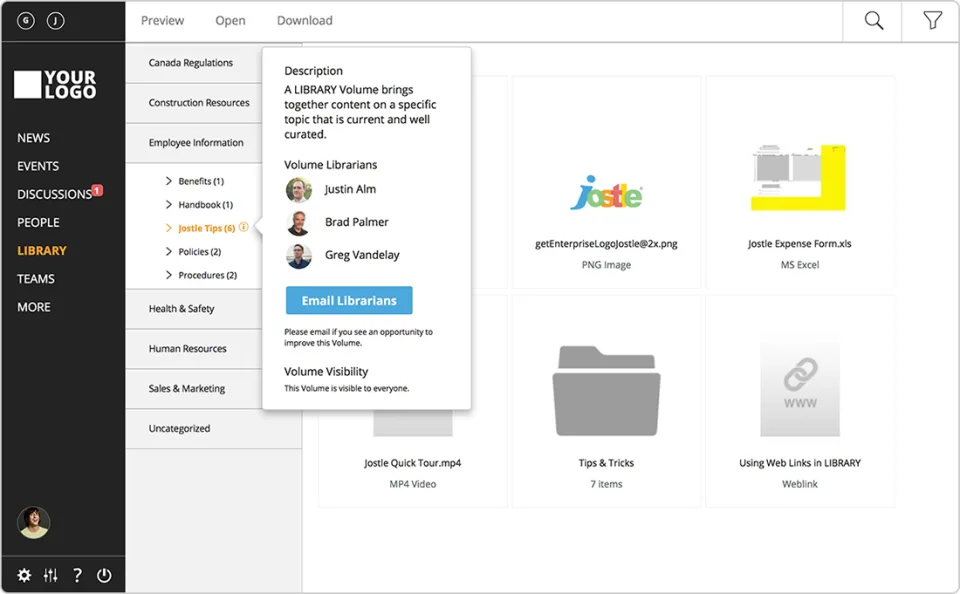
Task: Open the Procedures (2) volume label
Action: coord(208,276)
